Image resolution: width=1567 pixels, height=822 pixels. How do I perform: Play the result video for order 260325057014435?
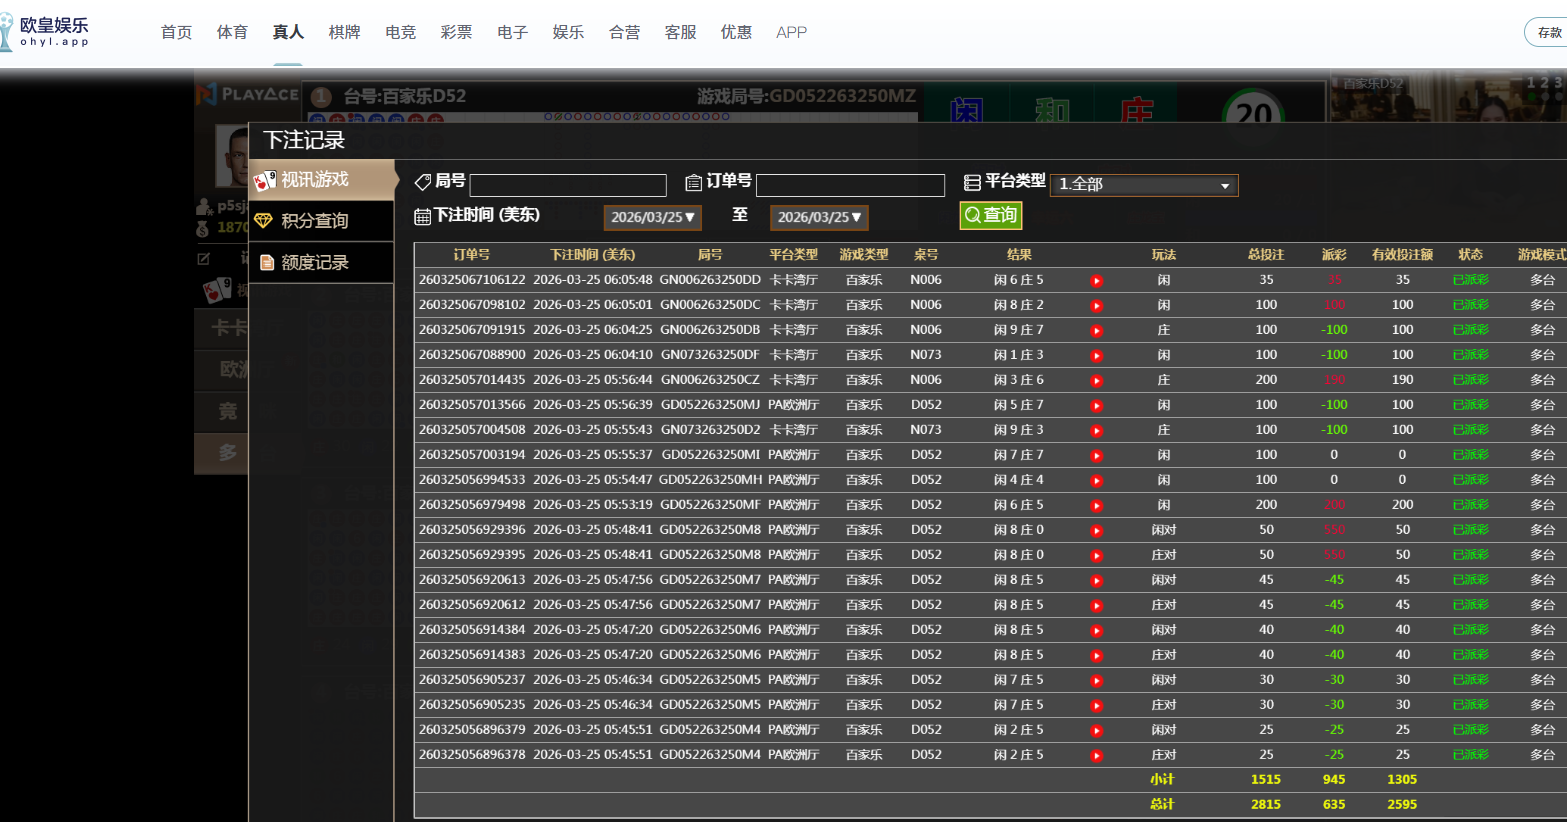[x=1096, y=381]
